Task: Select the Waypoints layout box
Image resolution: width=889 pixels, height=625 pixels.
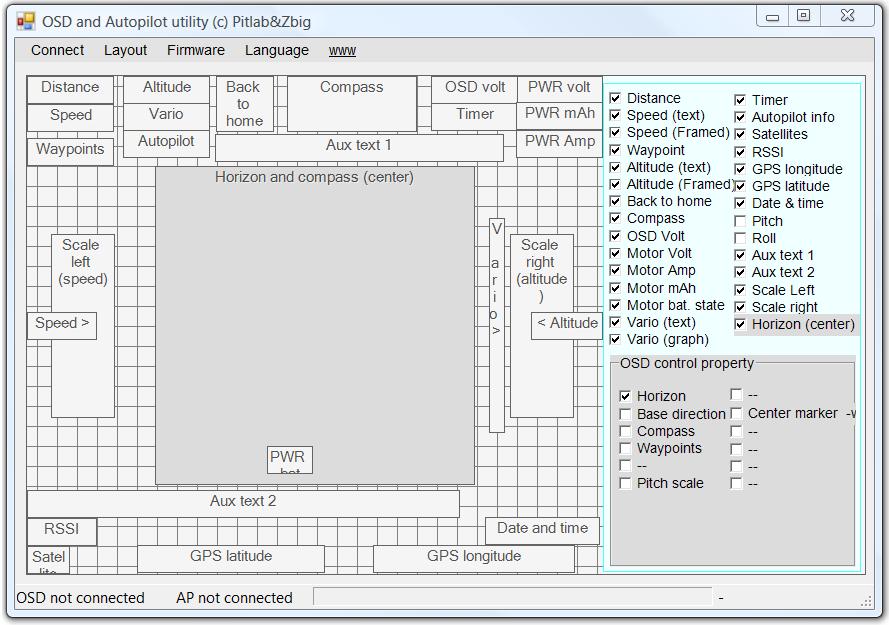Action: pyautogui.click(x=70, y=152)
